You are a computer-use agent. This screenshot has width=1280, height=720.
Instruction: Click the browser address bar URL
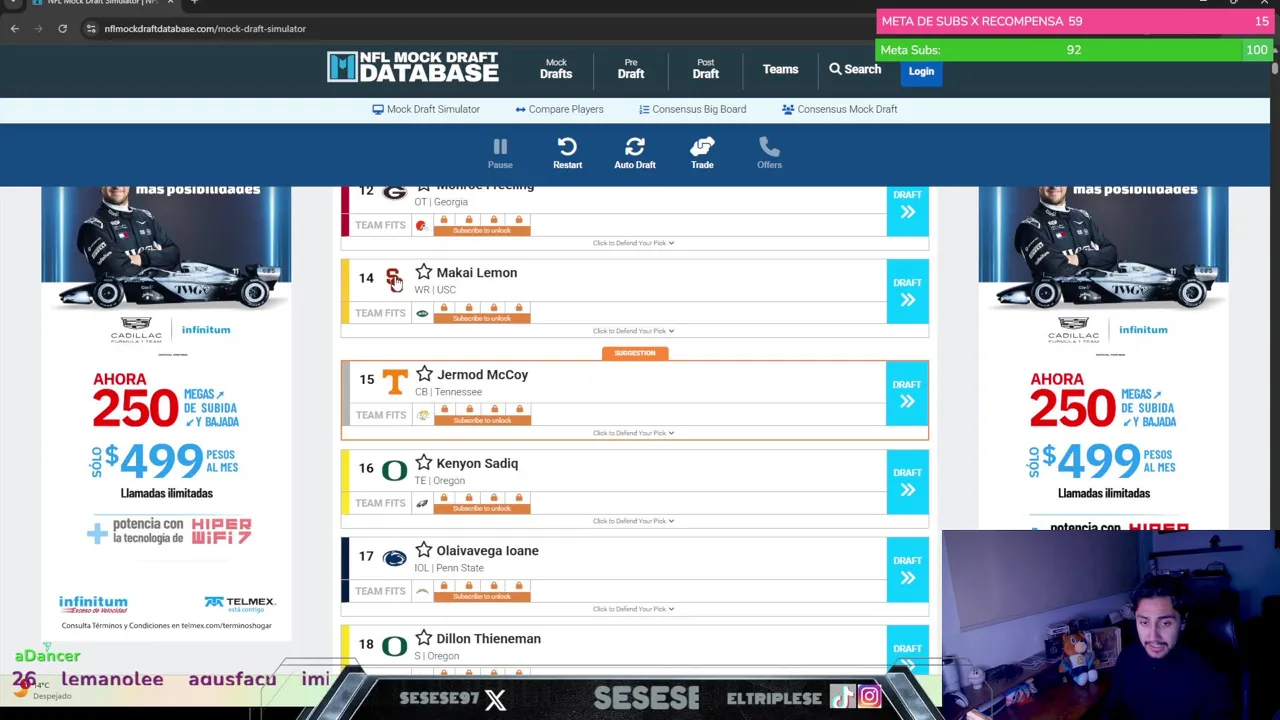pyautogui.click(x=205, y=29)
